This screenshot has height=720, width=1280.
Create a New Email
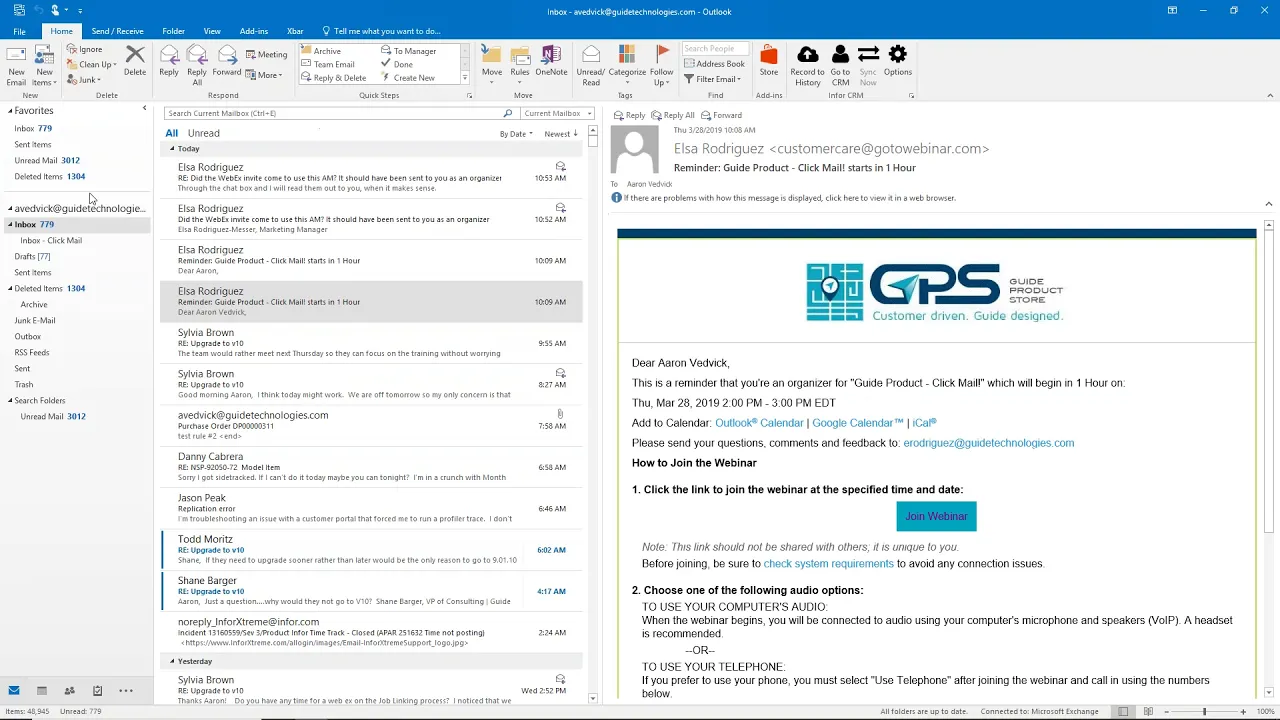[x=16, y=65]
